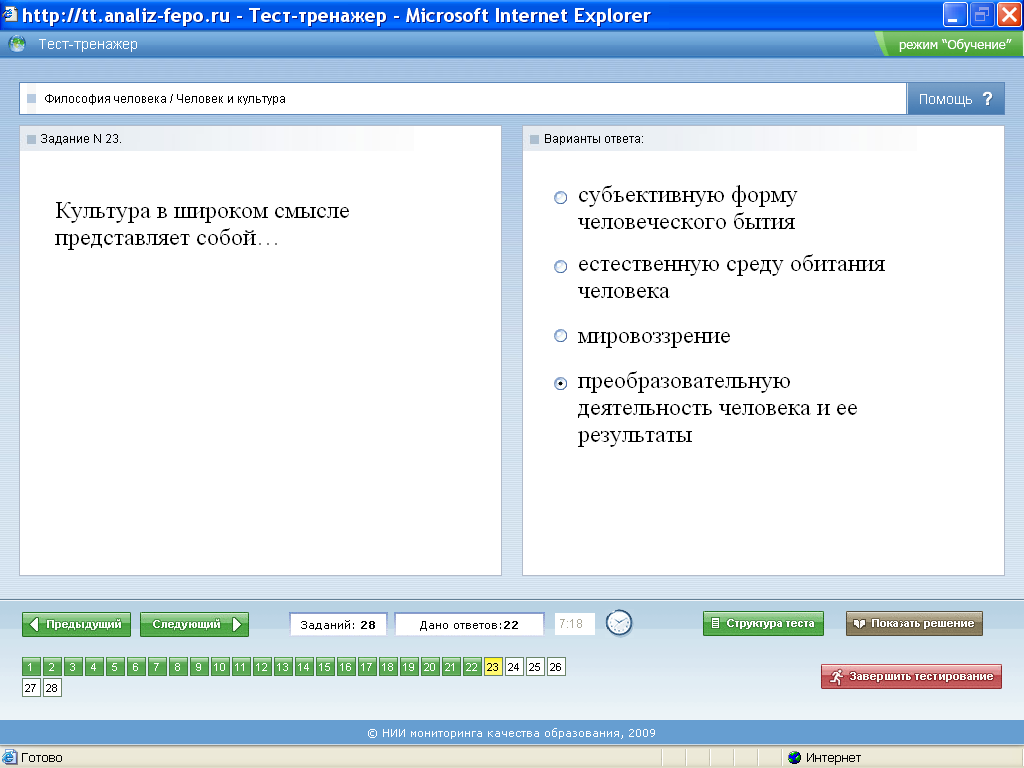Click highlighted question 23 box
Viewport: 1024px width, 768px height.
pyautogui.click(x=492, y=667)
